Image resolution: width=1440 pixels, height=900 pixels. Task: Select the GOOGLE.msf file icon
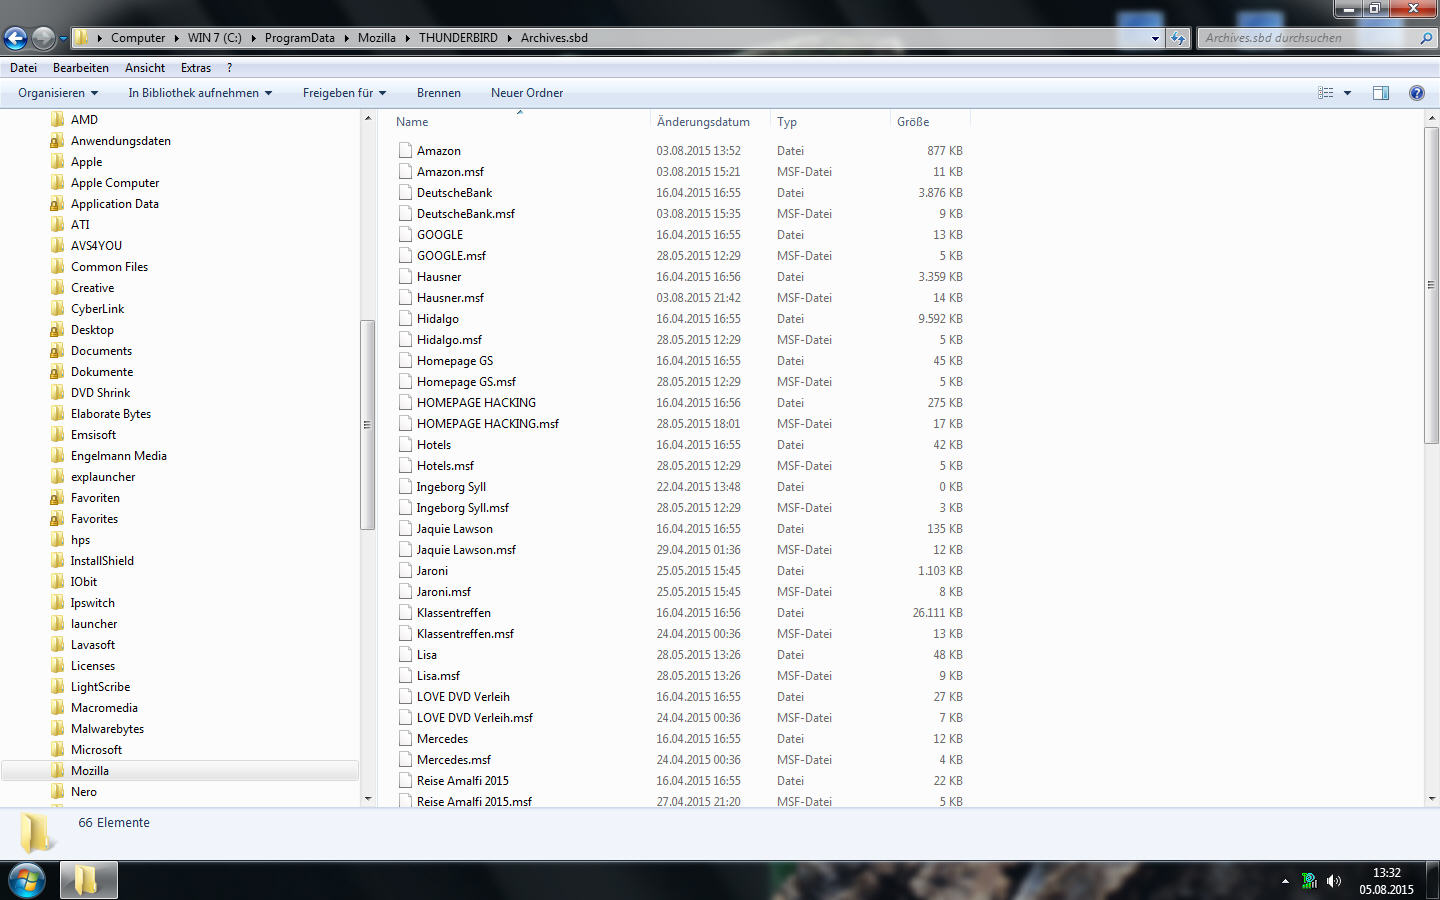pos(405,255)
